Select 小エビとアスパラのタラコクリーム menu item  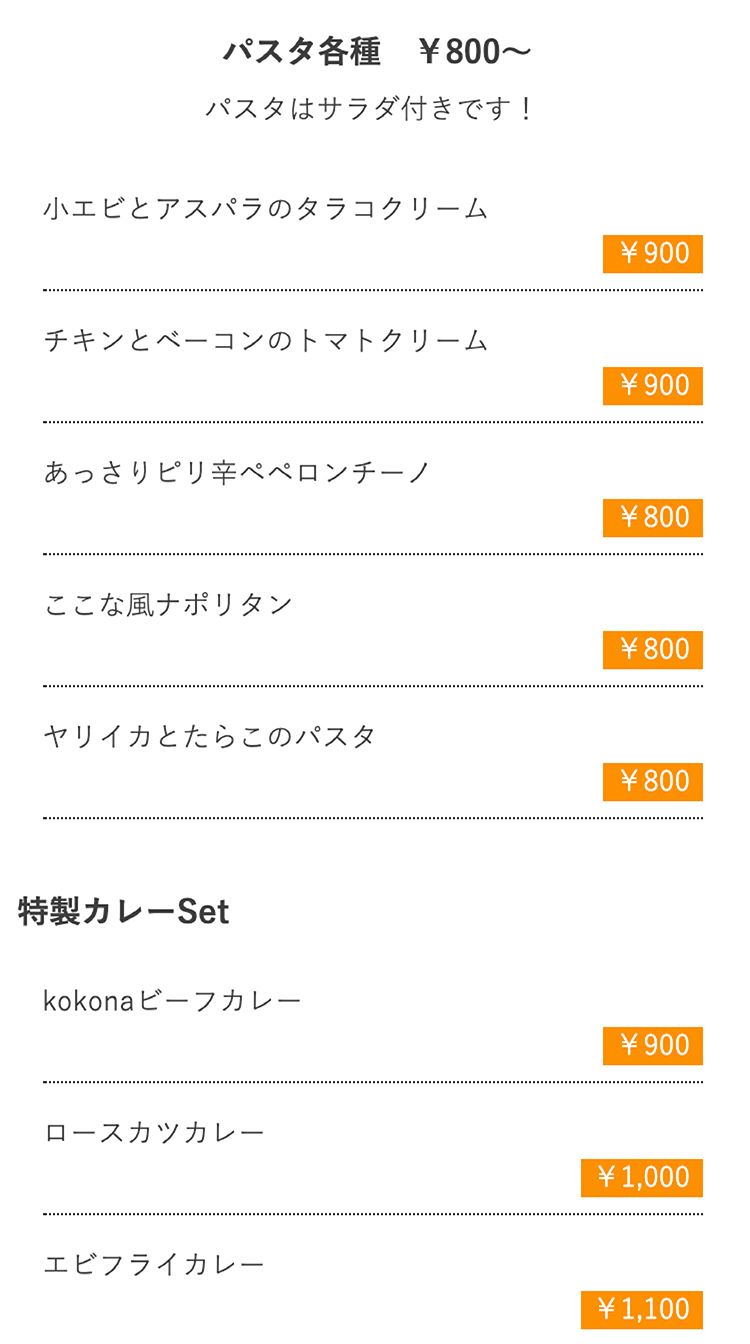[x=266, y=209]
